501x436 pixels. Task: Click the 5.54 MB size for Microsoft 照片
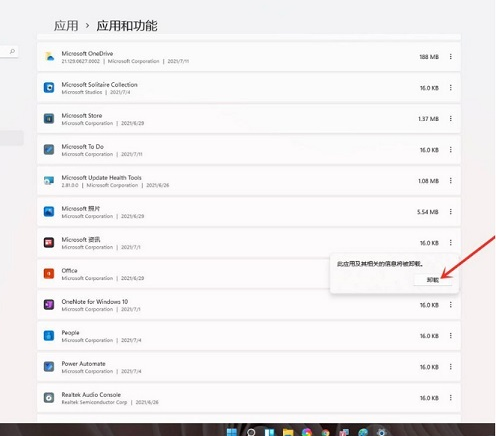coord(428,212)
